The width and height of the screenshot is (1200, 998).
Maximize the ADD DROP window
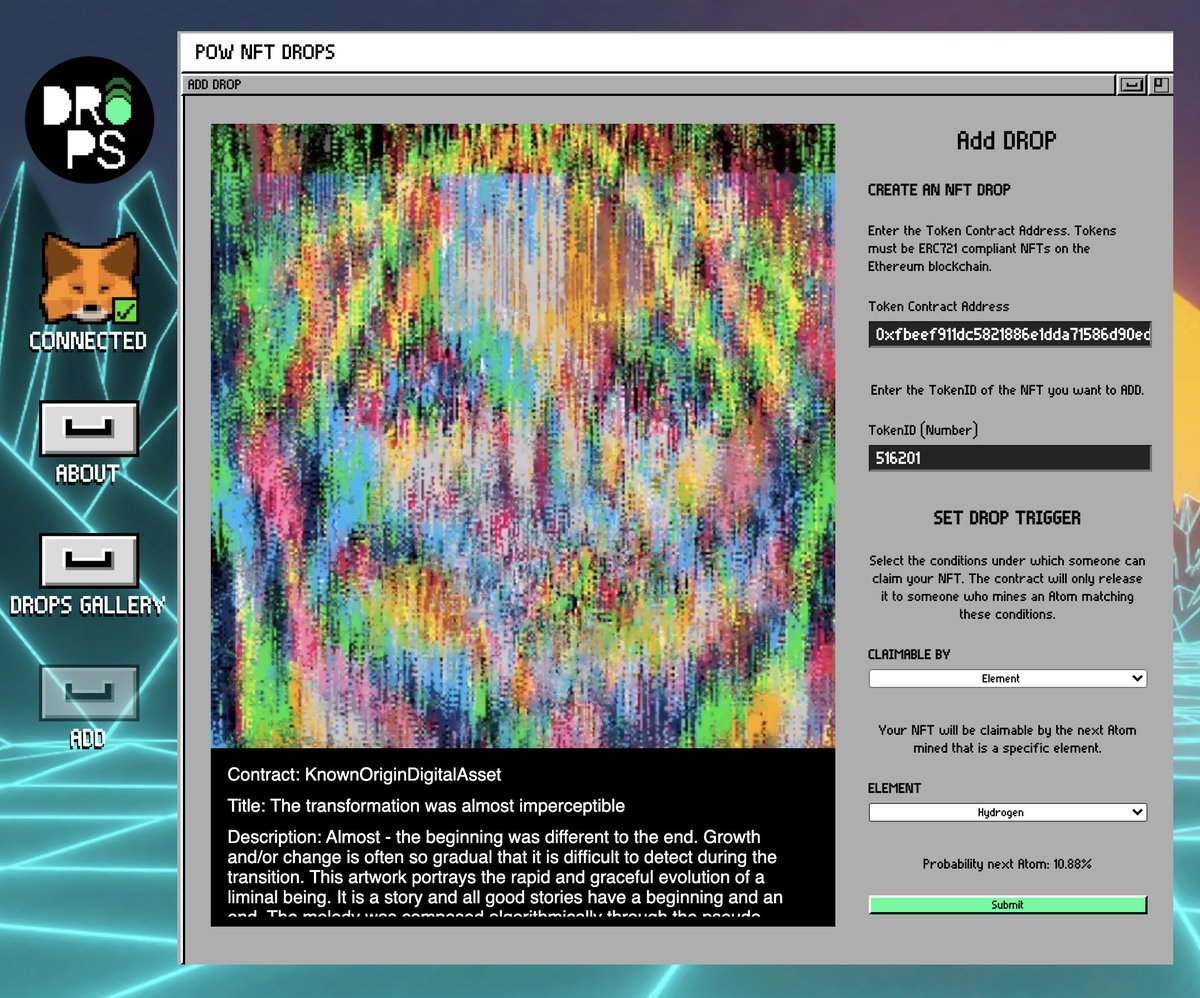pos(1160,85)
